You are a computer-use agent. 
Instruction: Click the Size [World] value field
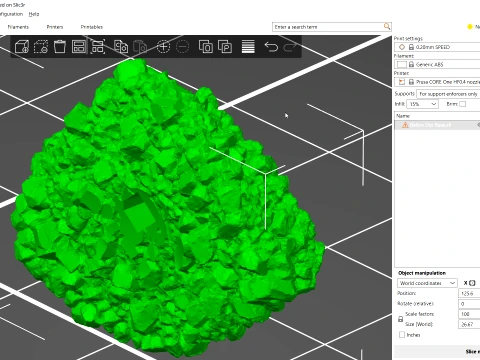point(469,324)
